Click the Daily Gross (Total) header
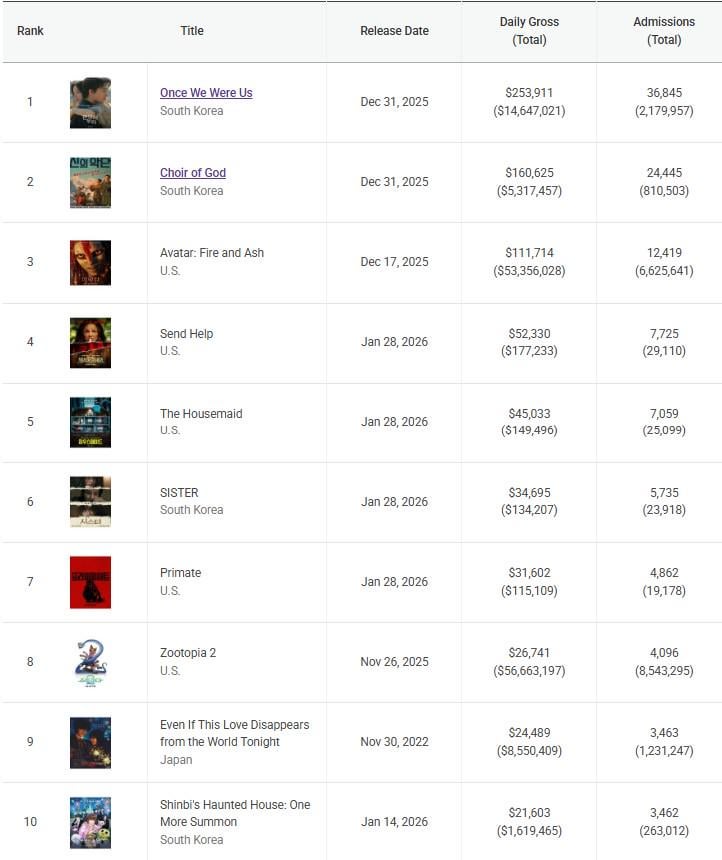This screenshot has height=860, width=722. point(529,31)
